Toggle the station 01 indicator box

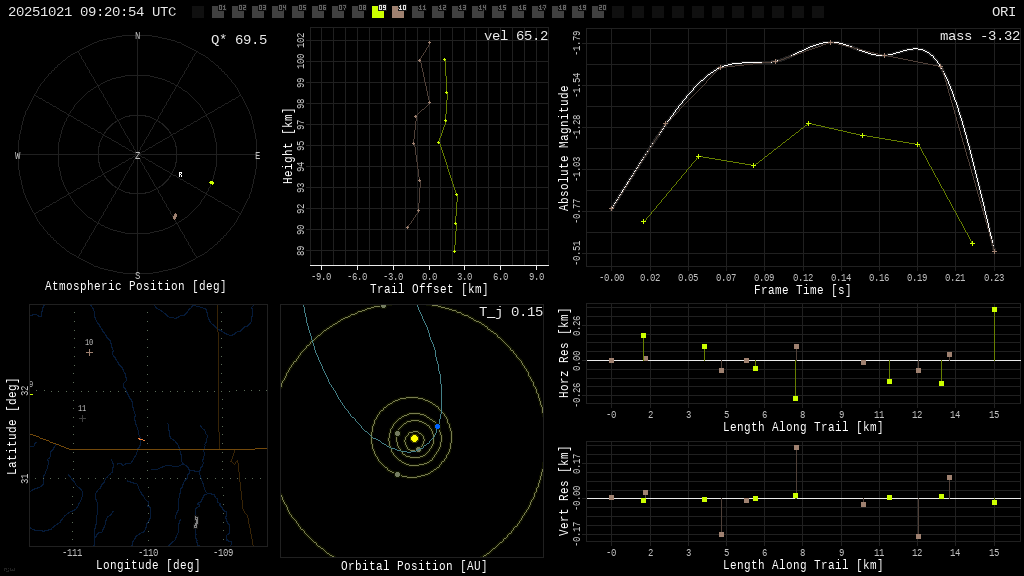(218, 12)
